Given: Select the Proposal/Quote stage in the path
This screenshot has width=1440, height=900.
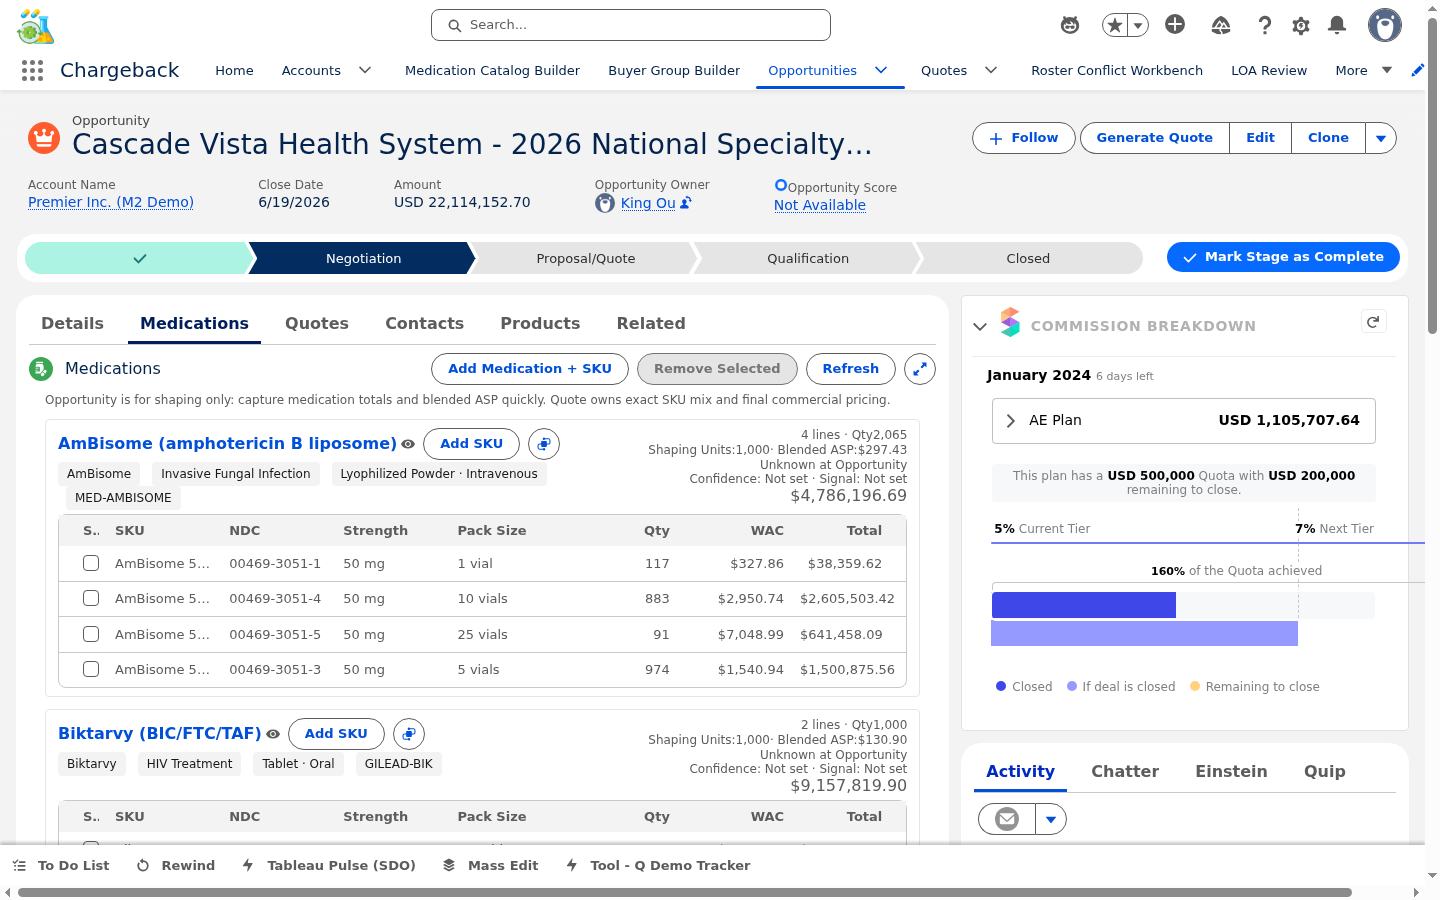Looking at the screenshot, I should (x=586, y=258).
